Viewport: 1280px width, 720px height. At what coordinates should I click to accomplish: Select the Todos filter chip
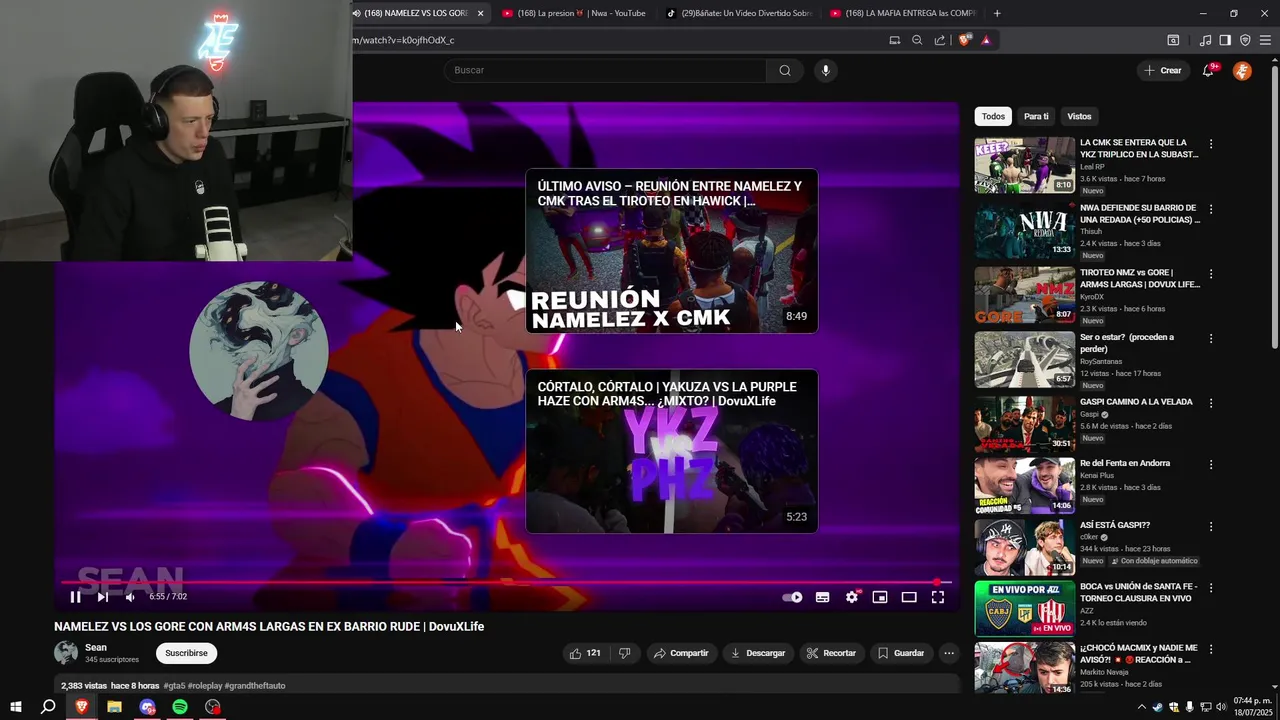(x=993, y=116)
